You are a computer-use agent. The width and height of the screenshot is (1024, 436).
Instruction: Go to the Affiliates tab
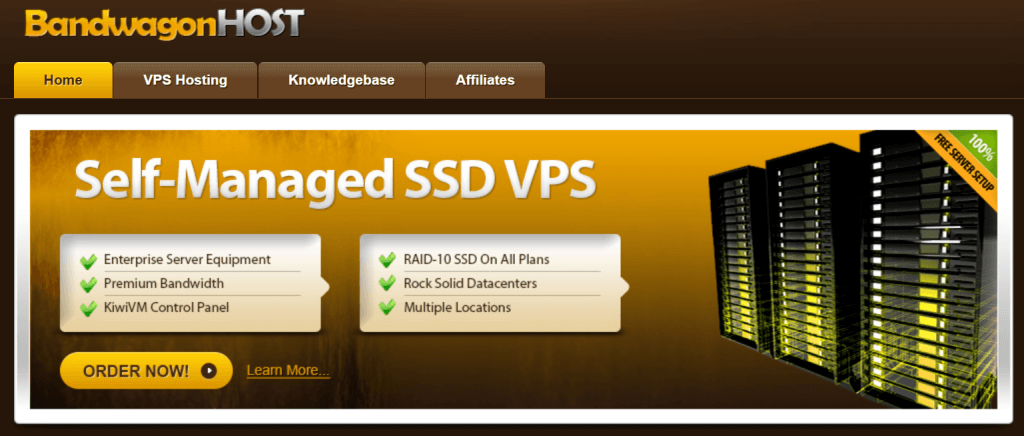[485, 80]
